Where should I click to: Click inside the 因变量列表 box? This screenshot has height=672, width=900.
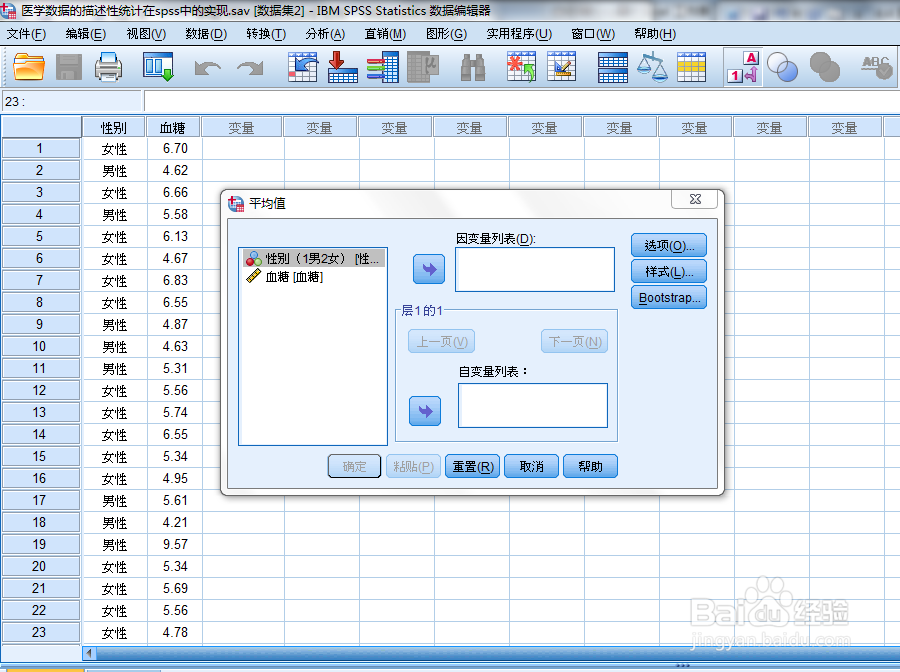pyautogui.click(x=535, y=269)
